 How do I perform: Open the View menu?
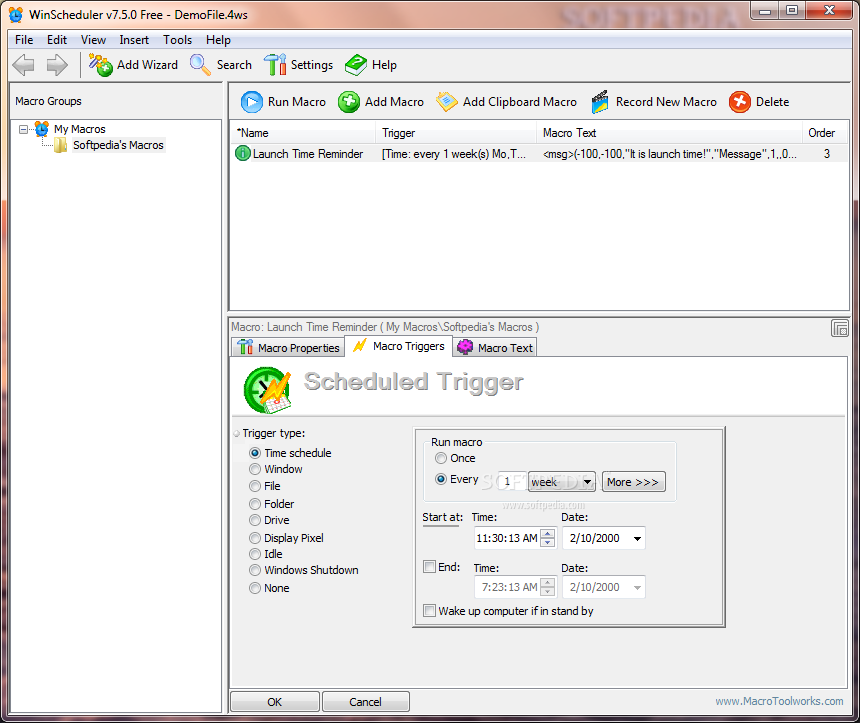[x=93, y=40]
